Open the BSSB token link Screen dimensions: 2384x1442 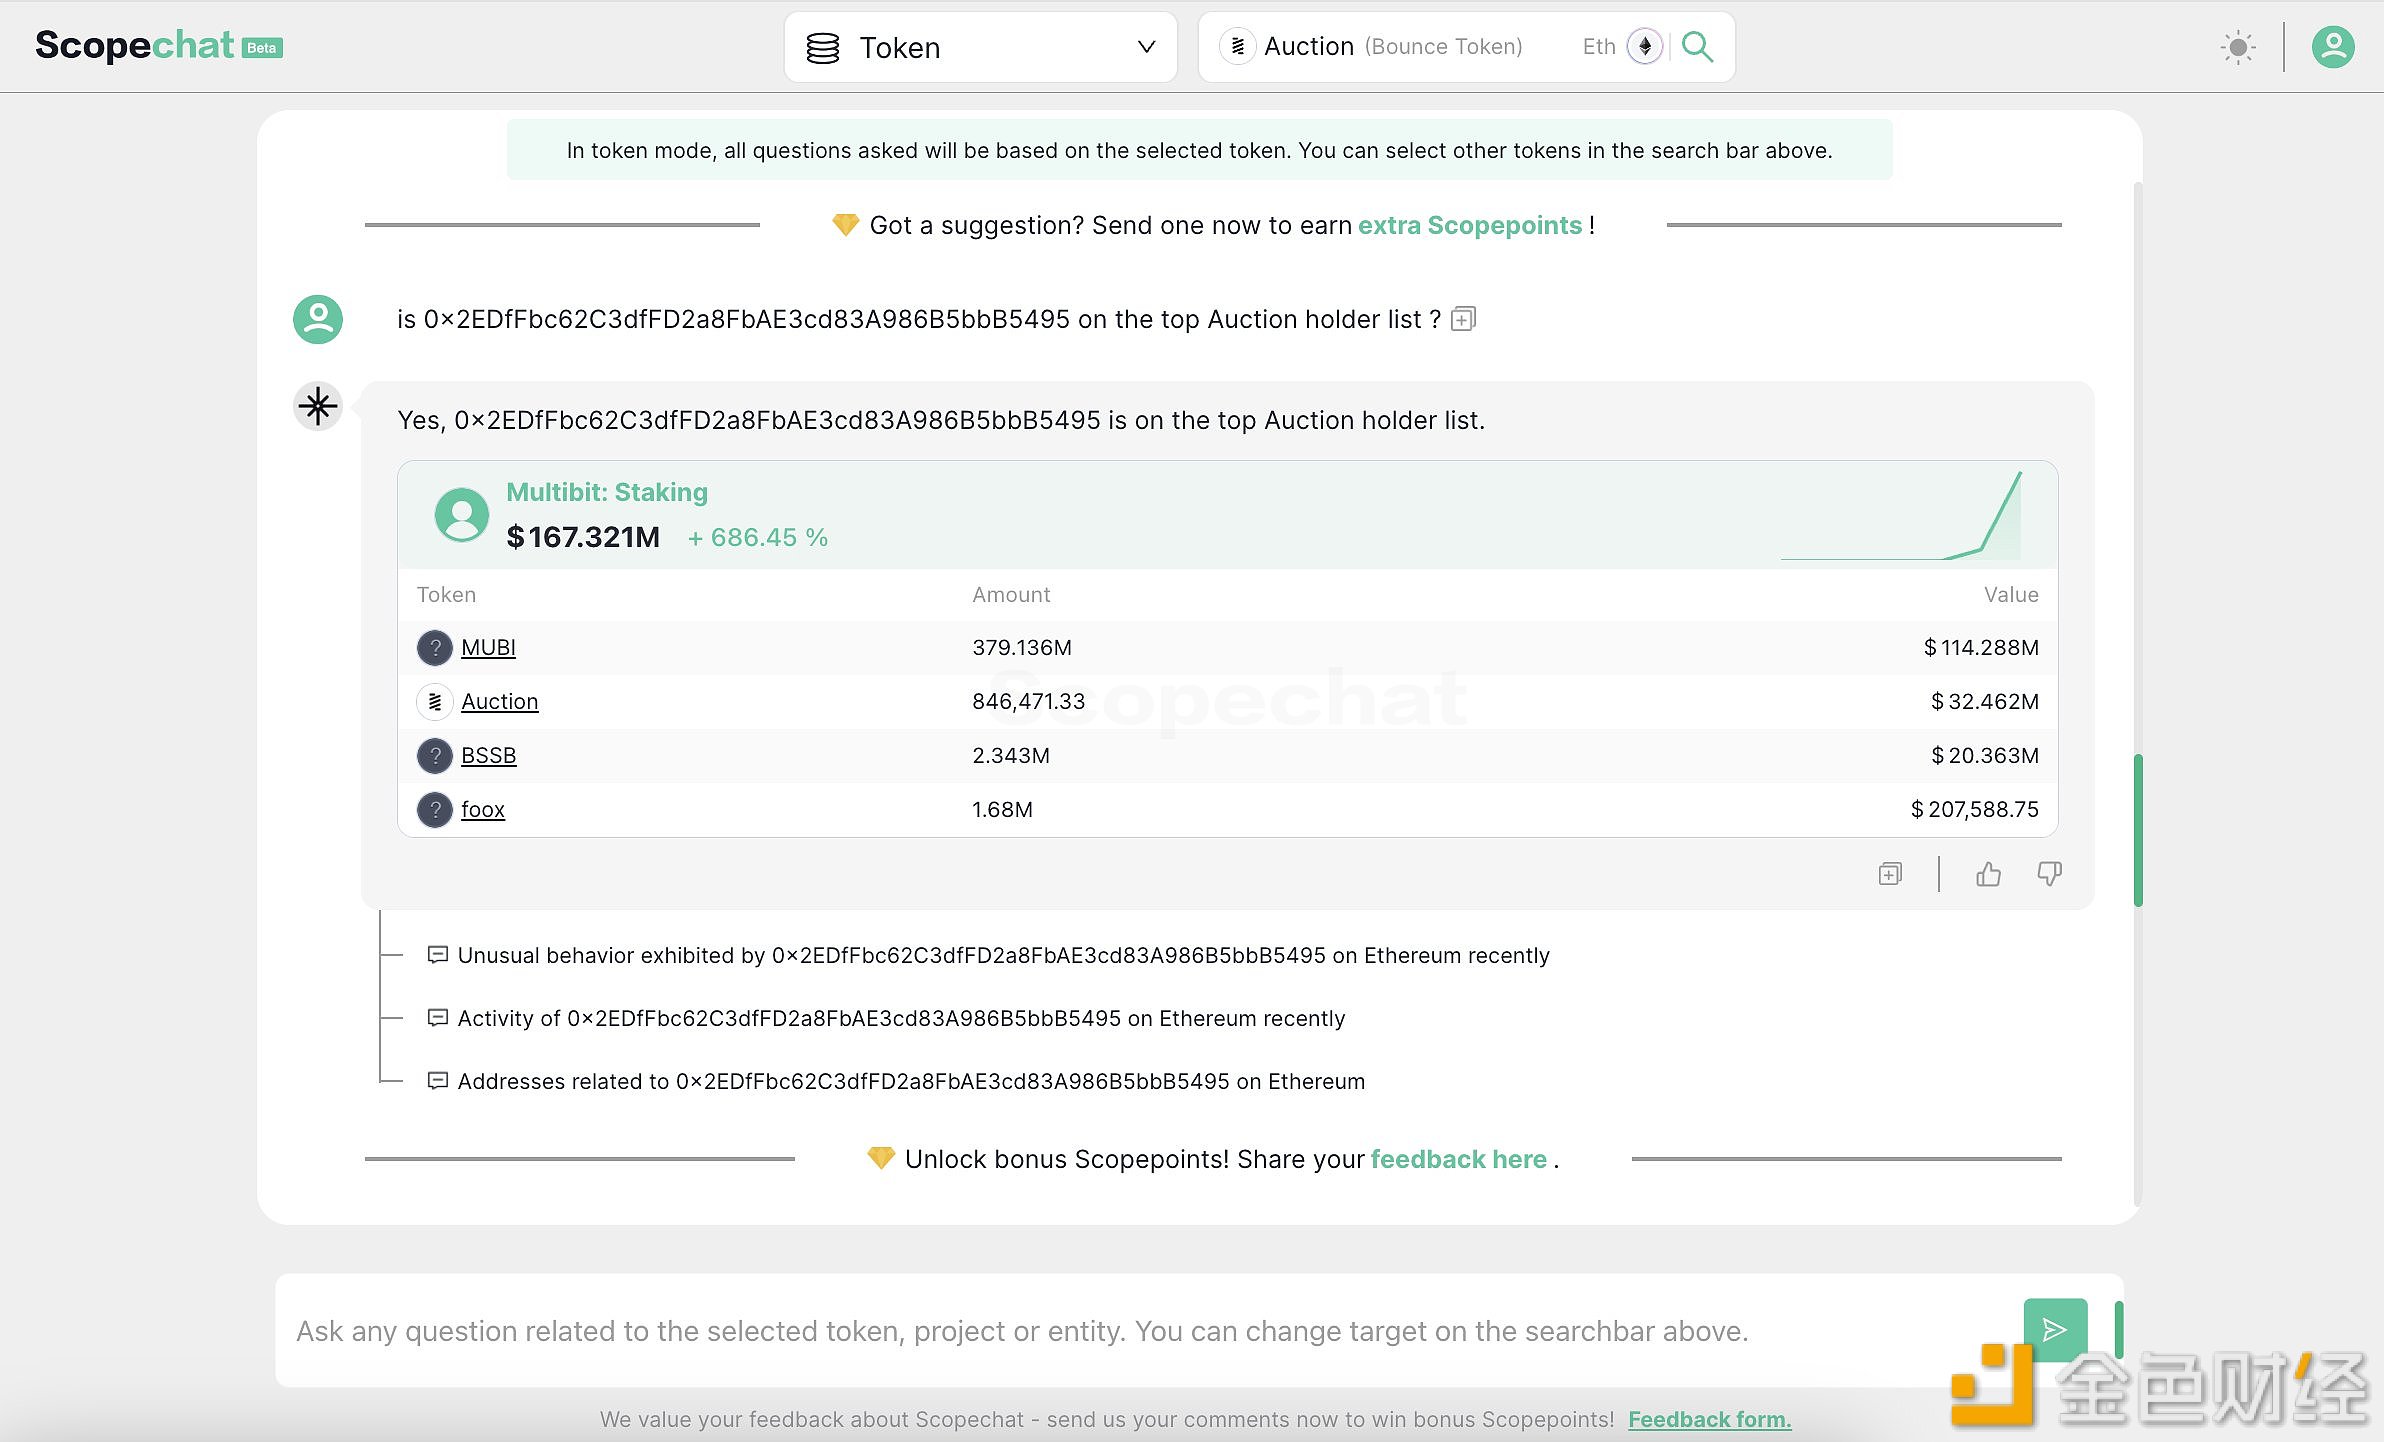pos(488,755)
